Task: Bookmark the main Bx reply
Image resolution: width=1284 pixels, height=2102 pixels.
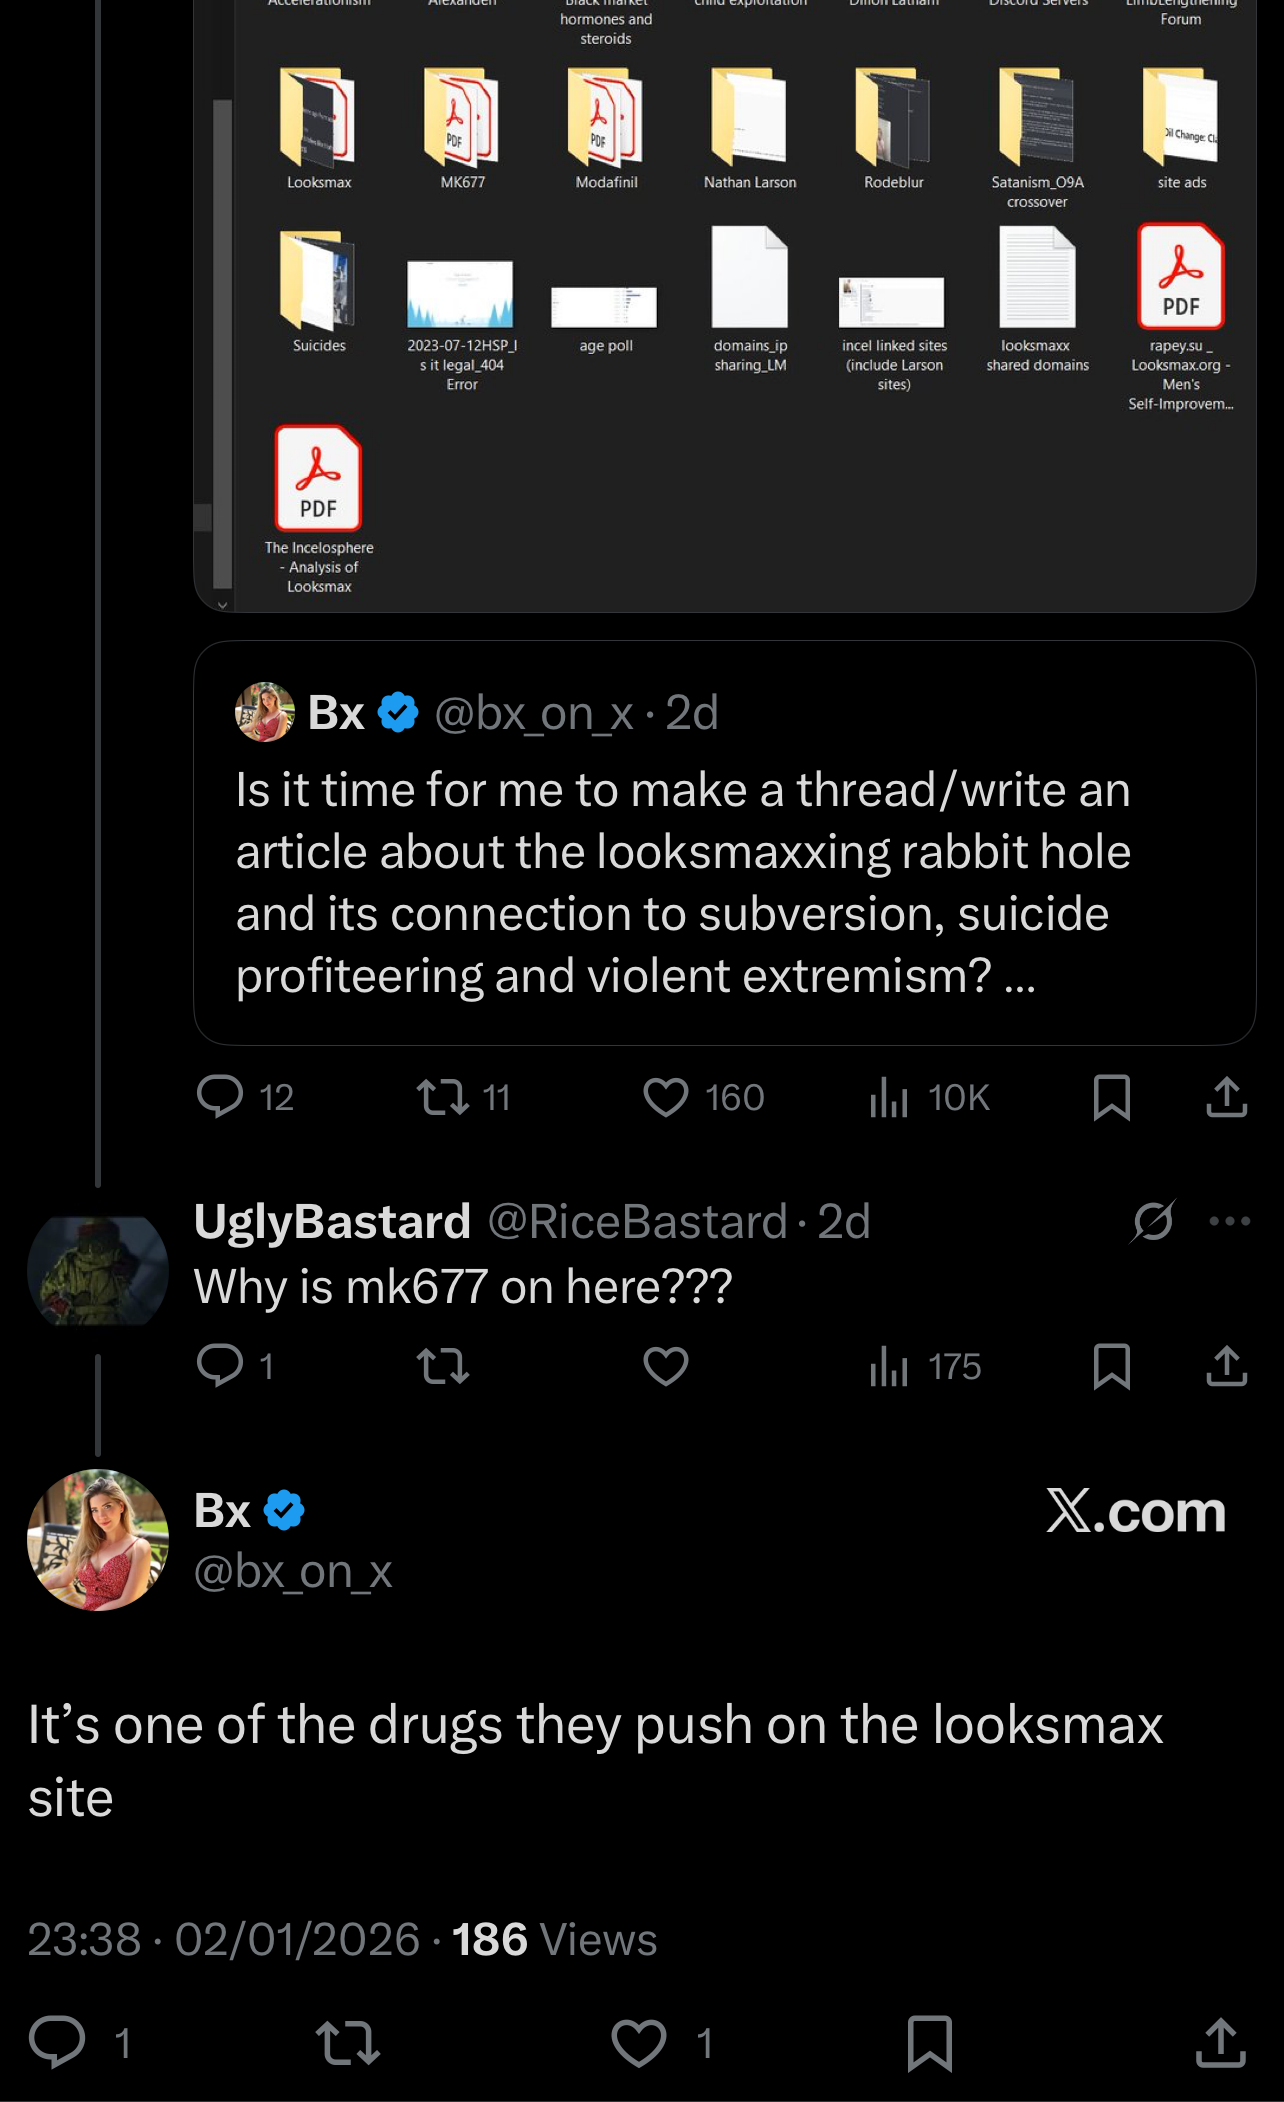Action: [x=929, y=2042]
